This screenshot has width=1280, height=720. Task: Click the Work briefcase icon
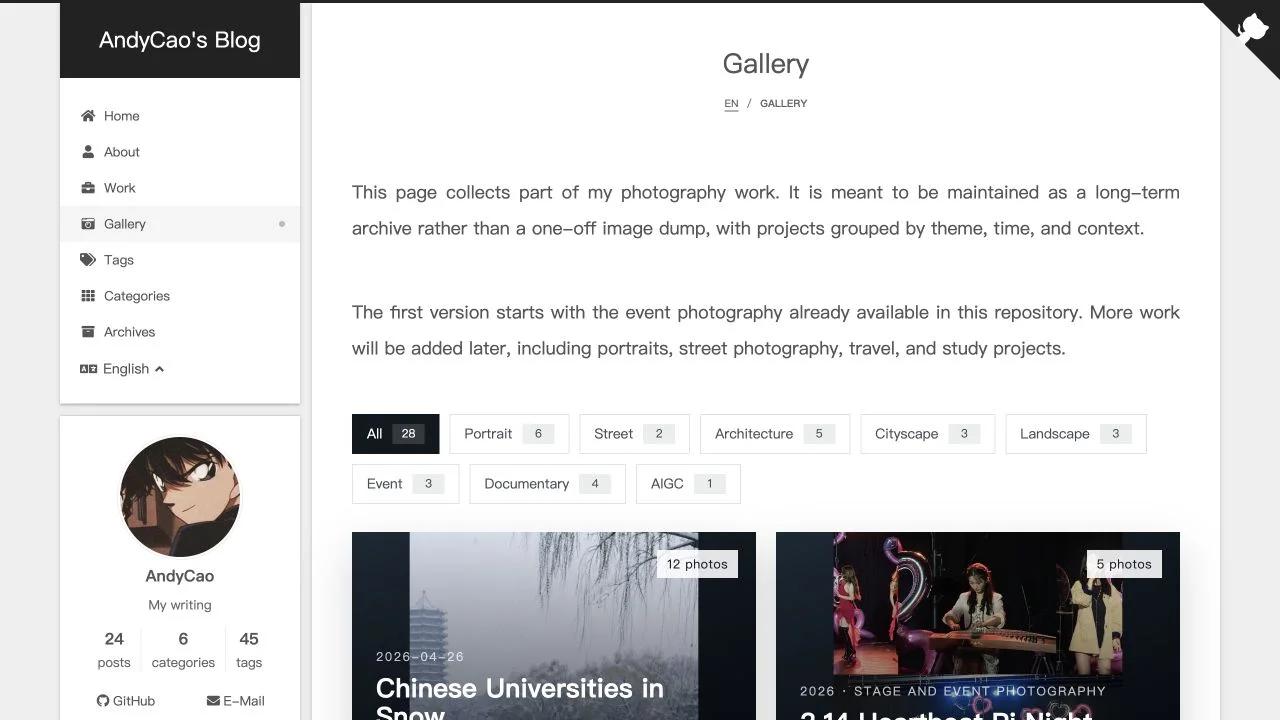88,188
